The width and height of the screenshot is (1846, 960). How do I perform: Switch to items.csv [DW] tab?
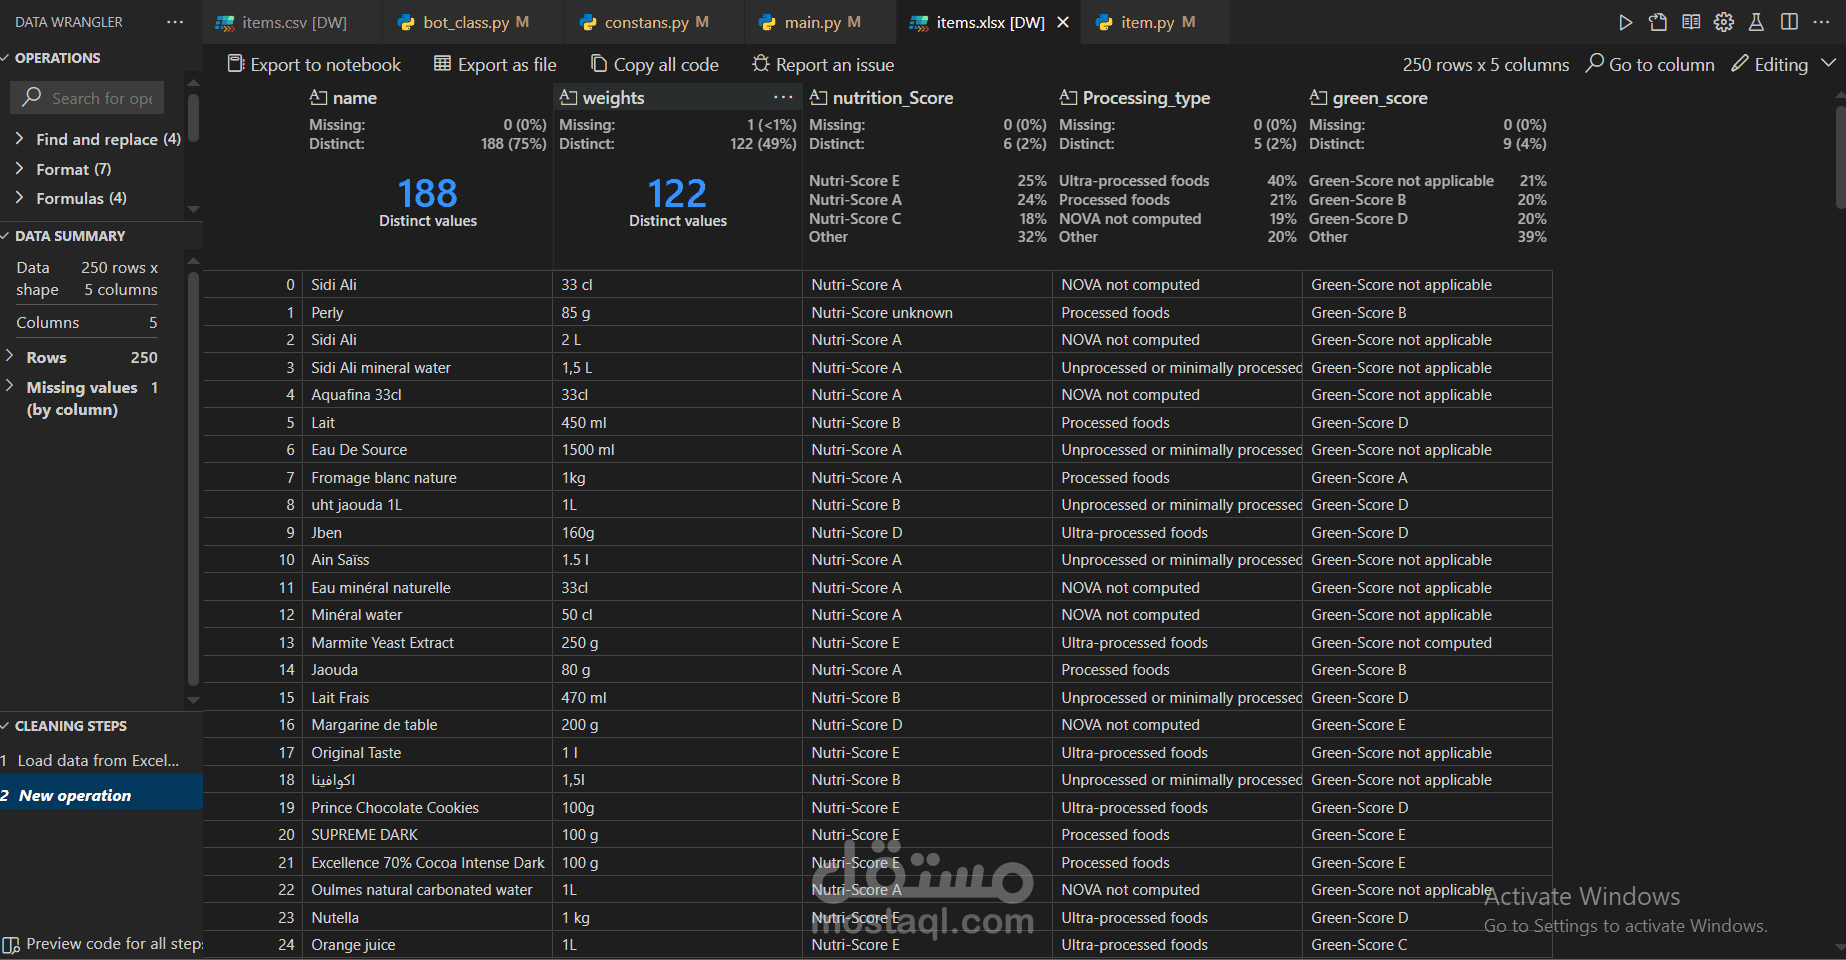pyautogui.click(x=292, y=22)
